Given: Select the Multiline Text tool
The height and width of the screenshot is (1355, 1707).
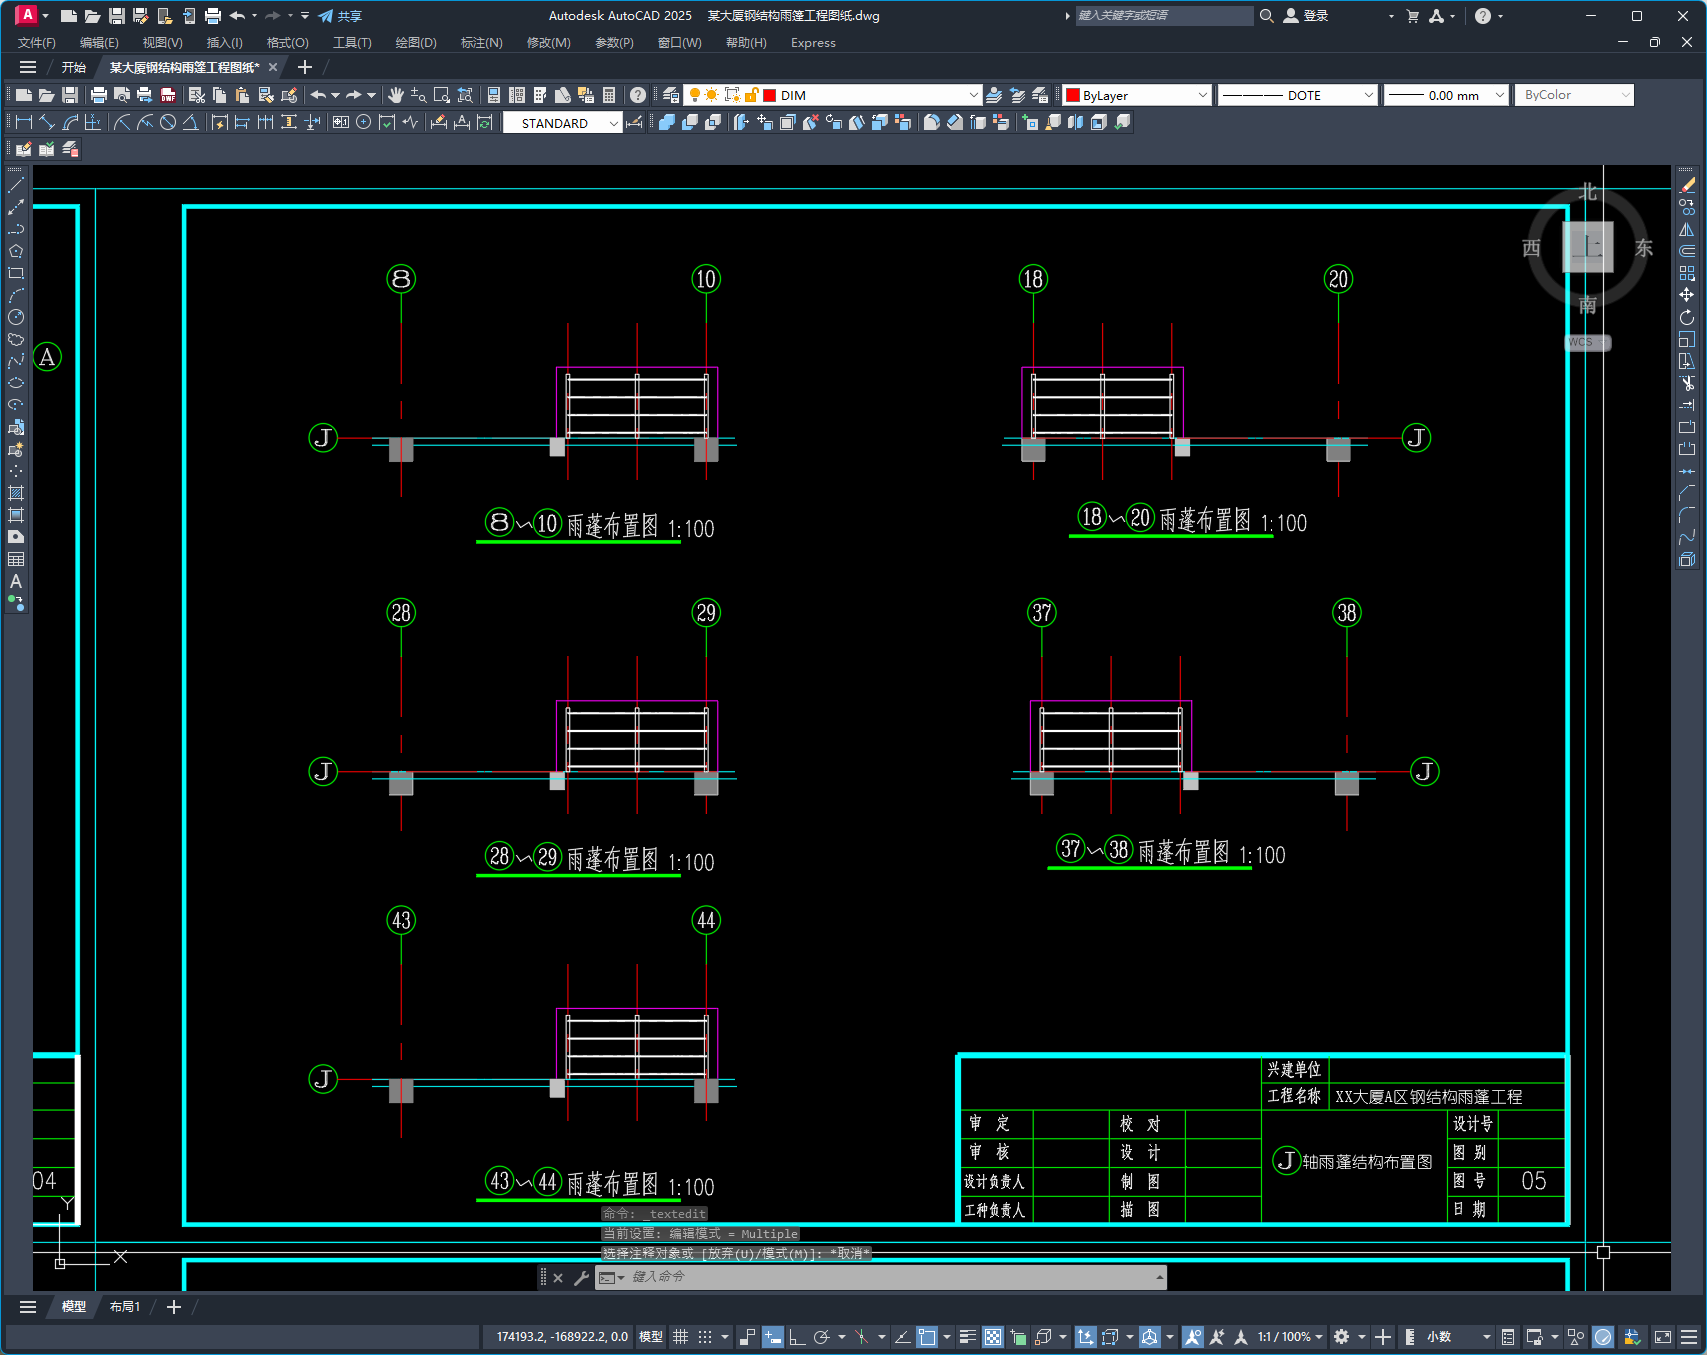Looking at the screenshot, I should pos(16,581).
